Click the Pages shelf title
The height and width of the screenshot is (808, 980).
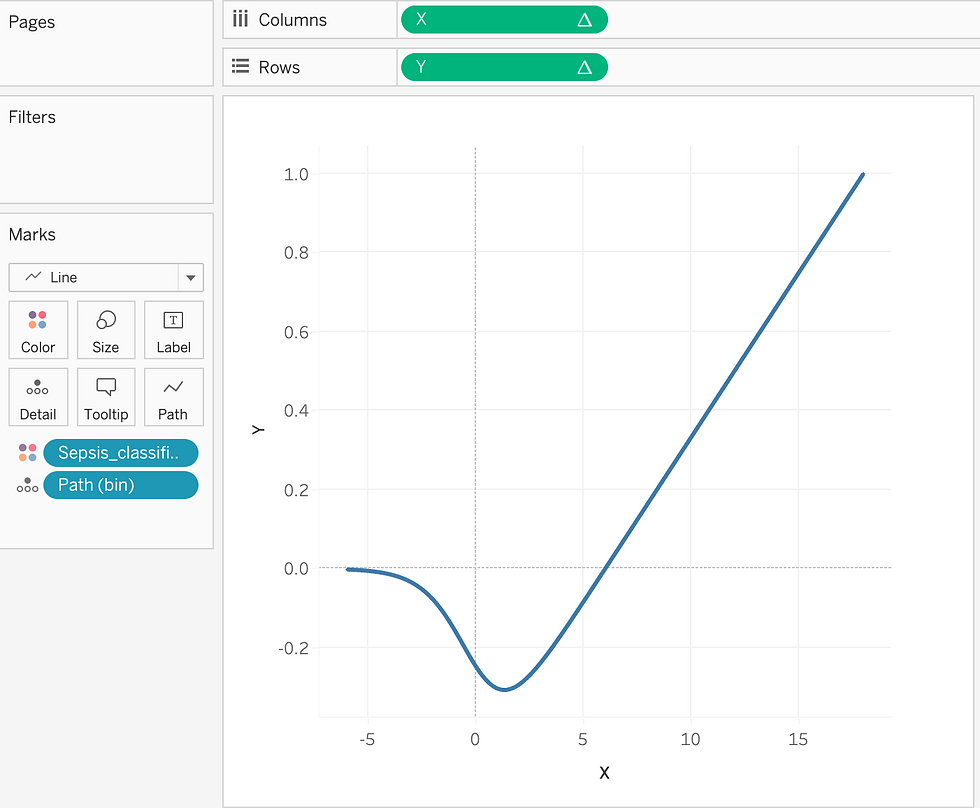point(32,22)
